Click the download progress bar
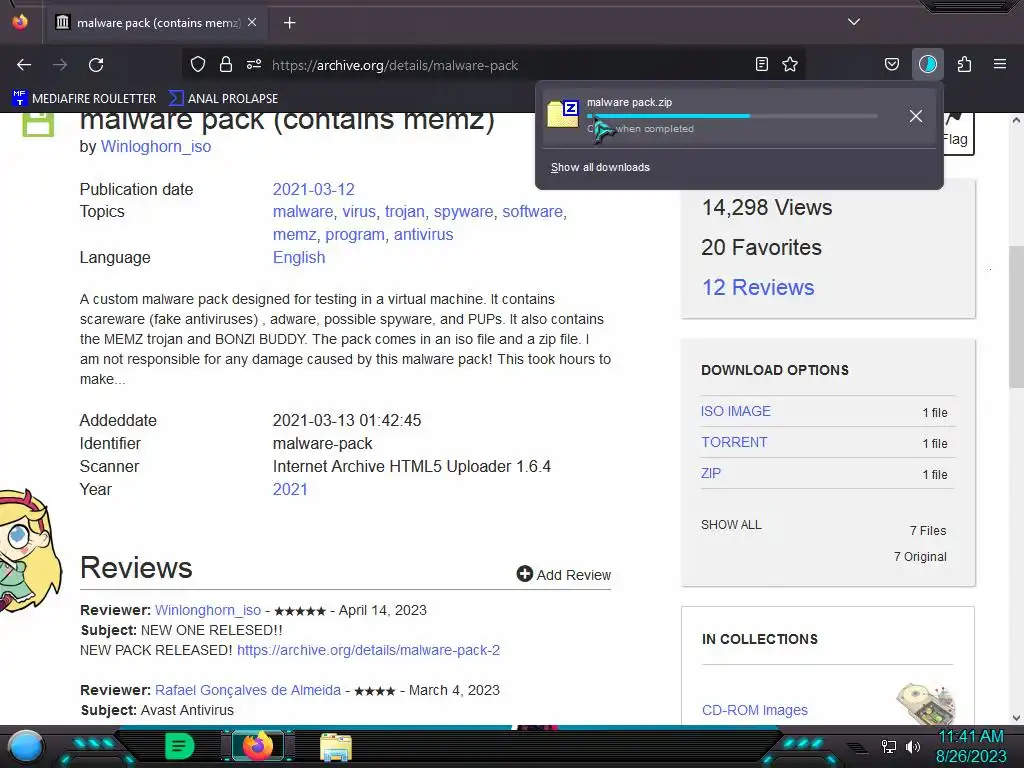 pyautogui.click(x=732, y=116)
